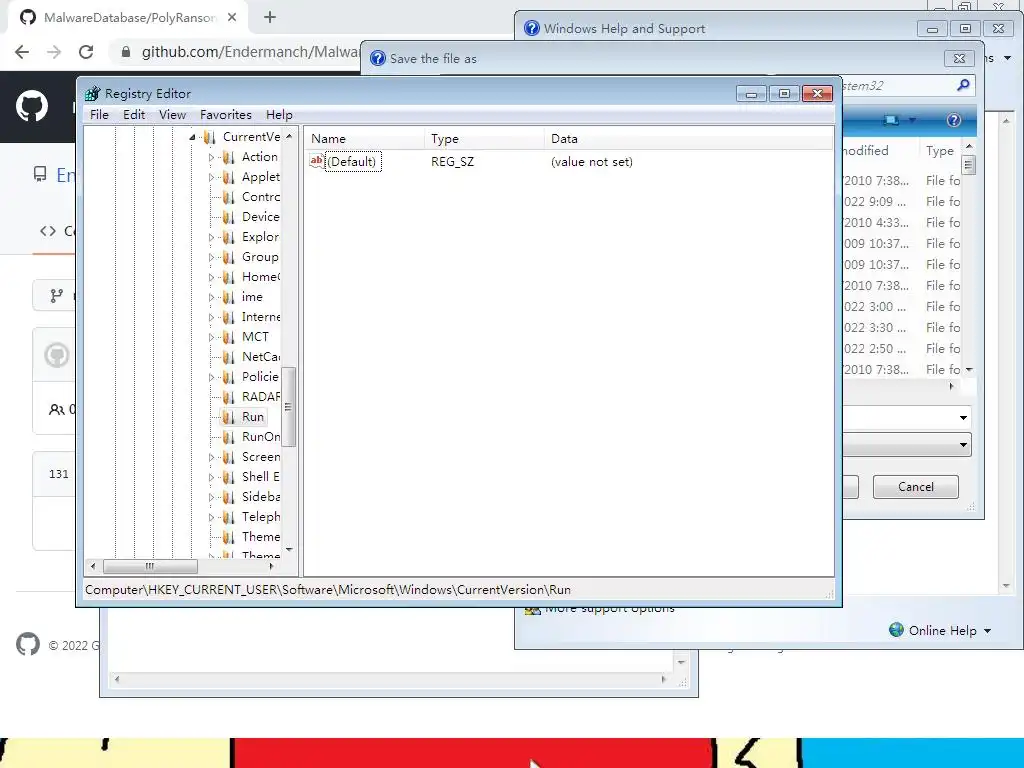1024x768 pixels.
Task: Collapse the CurrentVersion registry key
Action: point(193,137)
